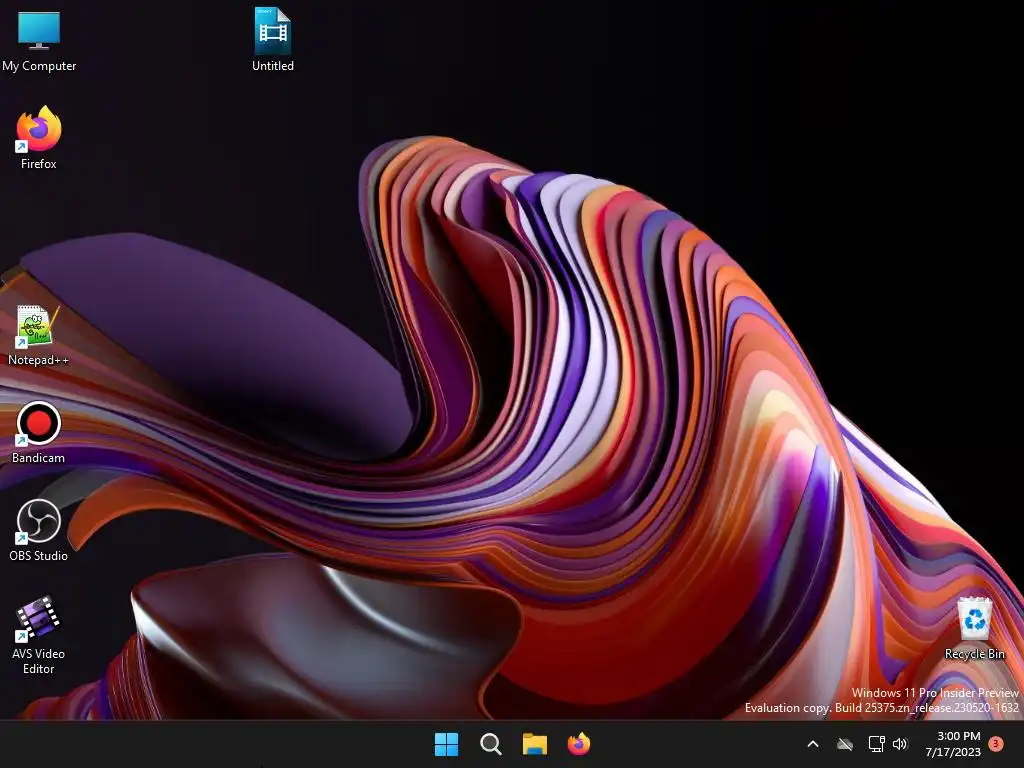Screen dimensions: 1024x768
Task: Show hidden system tray icons
Action: tap(813, 744)
